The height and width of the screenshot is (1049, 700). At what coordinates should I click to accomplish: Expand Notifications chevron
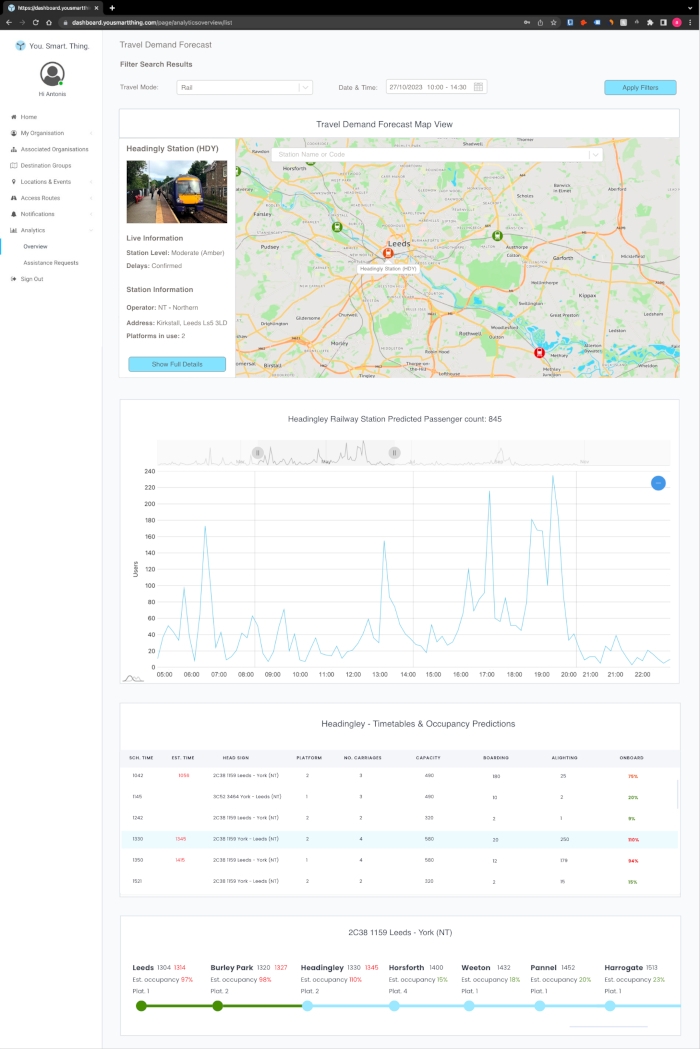pyautogui.click(x=91, y=214)
